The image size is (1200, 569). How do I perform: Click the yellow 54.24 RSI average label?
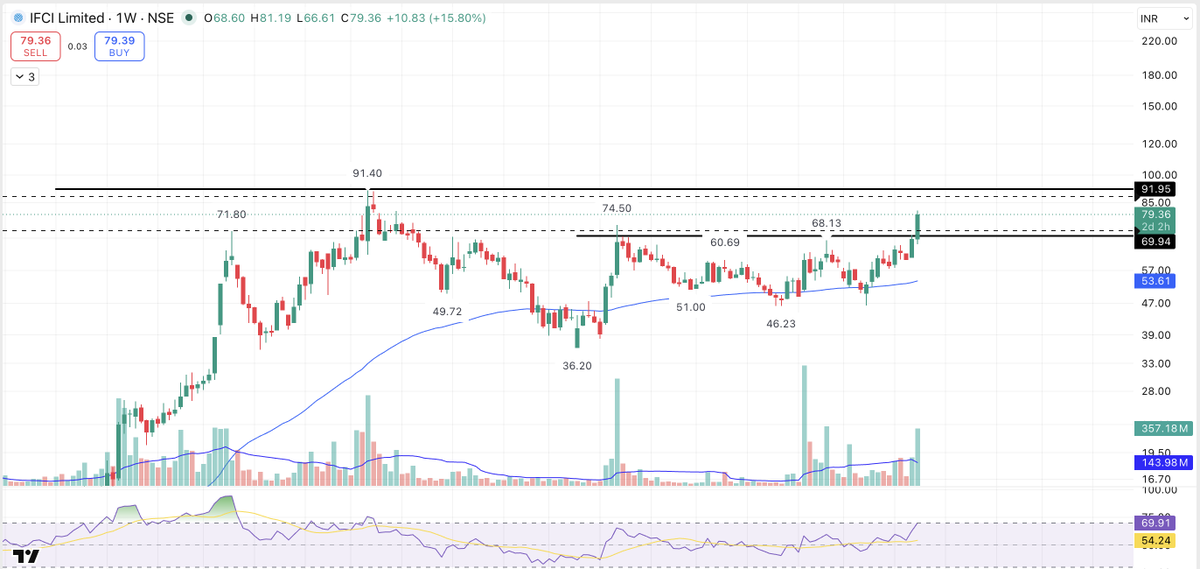[1156, 541]
